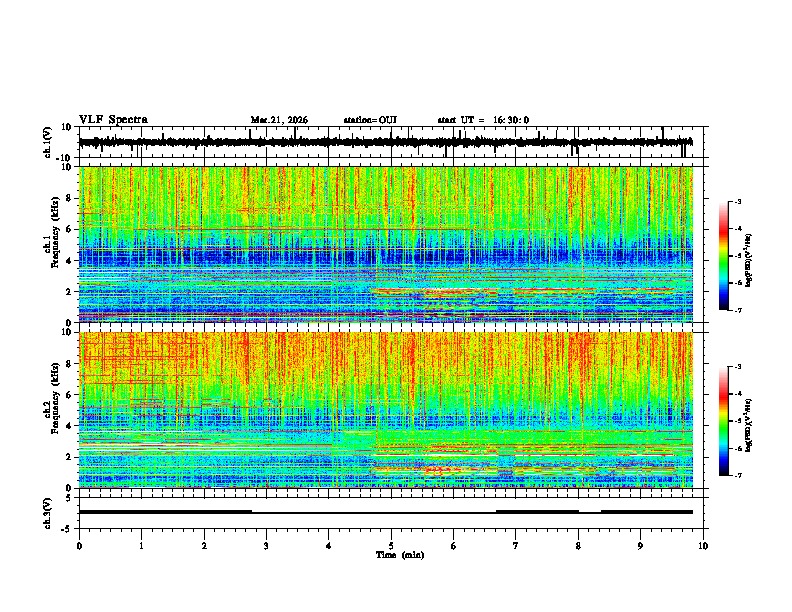Click the color bar beside the ch.2 spectrogram
792x612 pixels.
pyautogui.click(x=724, y=421)
